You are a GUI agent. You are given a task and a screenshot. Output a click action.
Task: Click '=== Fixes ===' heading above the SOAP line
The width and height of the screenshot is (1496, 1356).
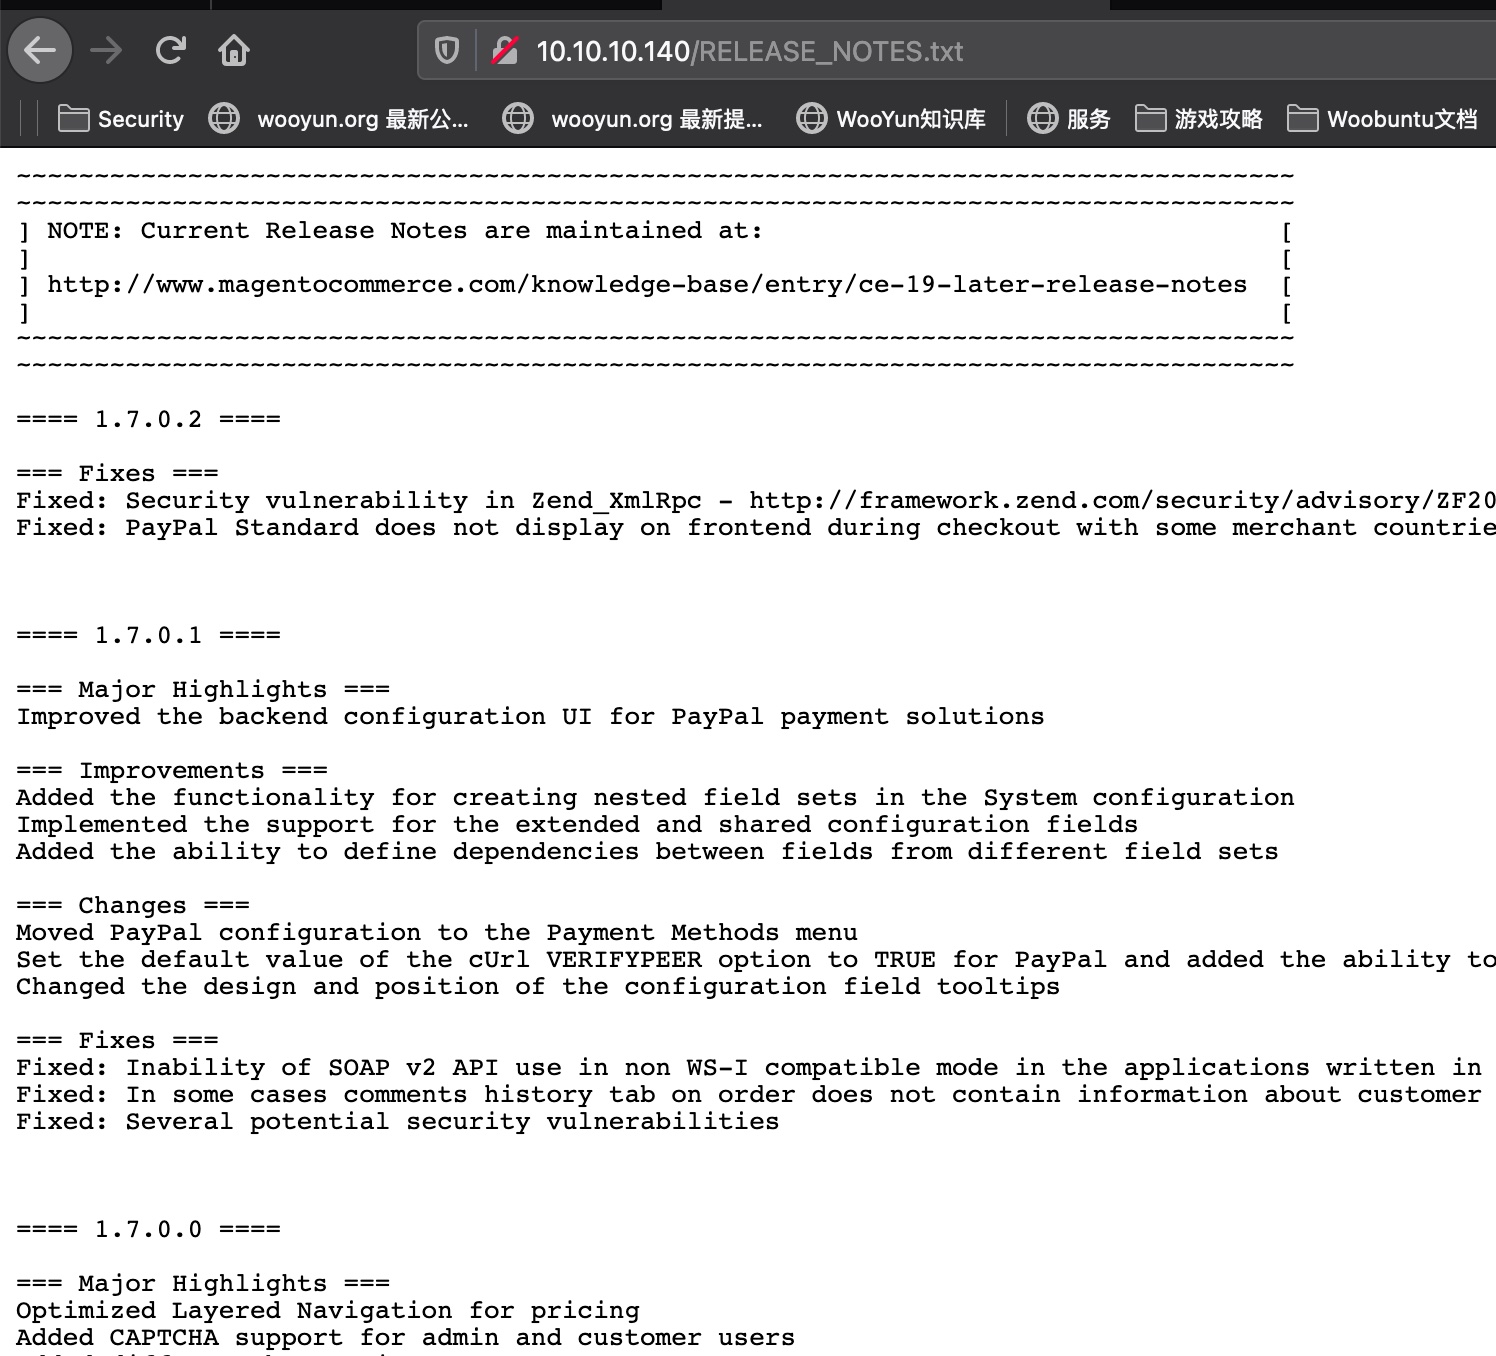point(117,1041)
